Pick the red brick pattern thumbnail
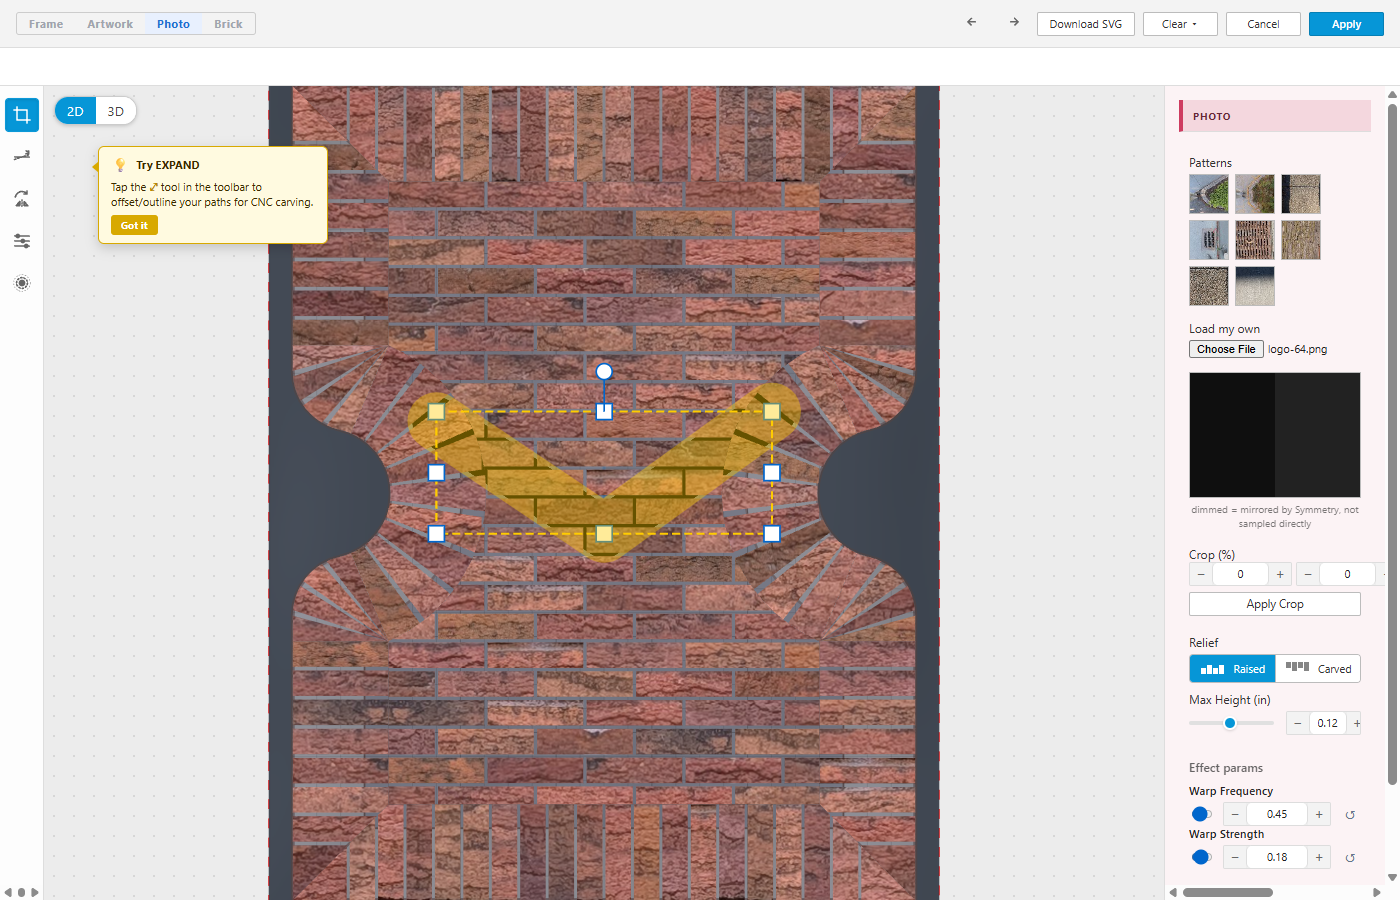Screen dimensions: 1400x900 pos(1255,240)
